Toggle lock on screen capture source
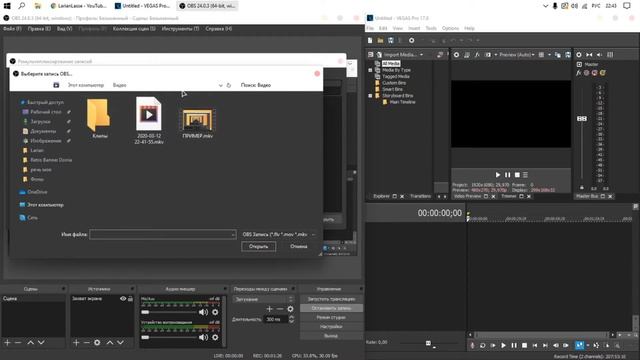The width and height of the screenshot is (640, 360). pyautogui.click(x=130, y=299)
